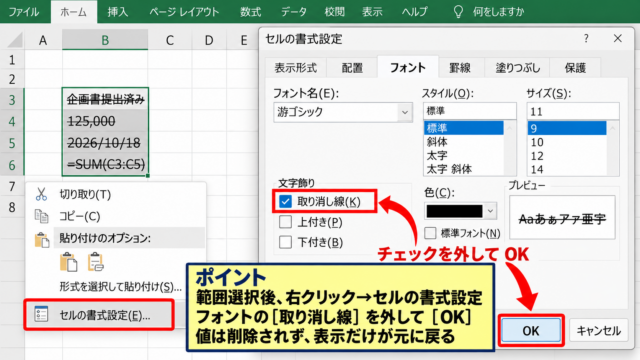This screenshot has height=360, width=640.
Task: Click the Format Cells menu icon
Action: [x=41, y=314]
